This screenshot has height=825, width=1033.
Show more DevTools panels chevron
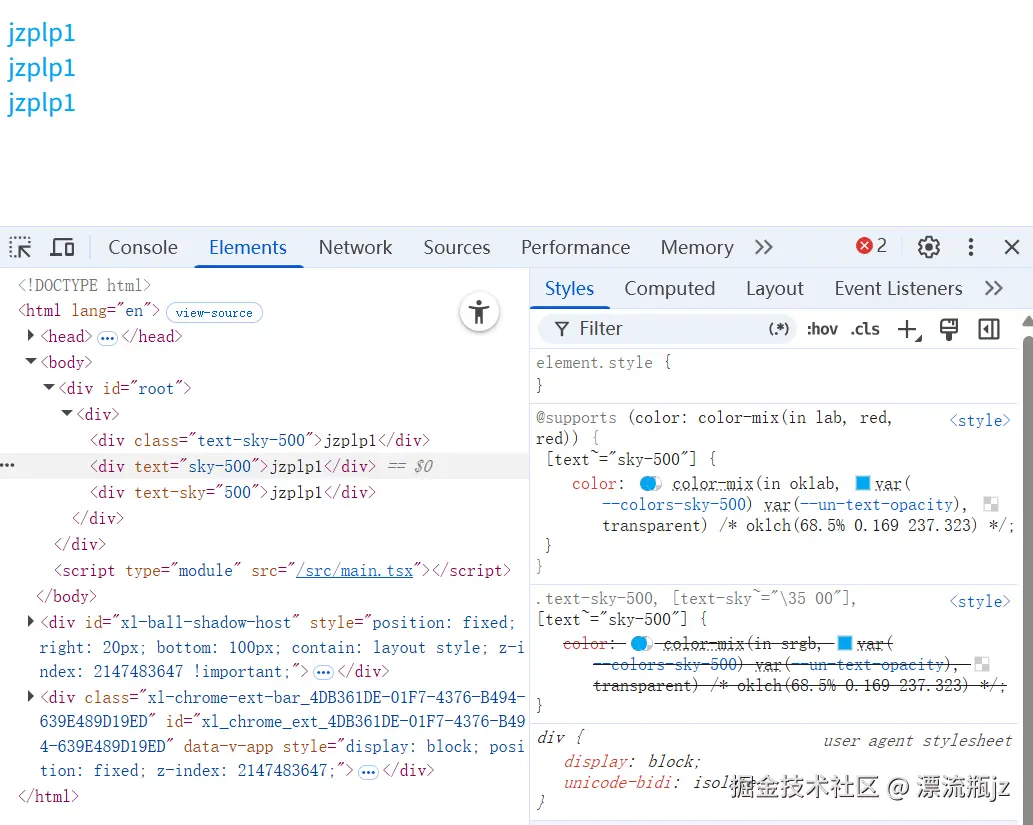coord(764,247)
